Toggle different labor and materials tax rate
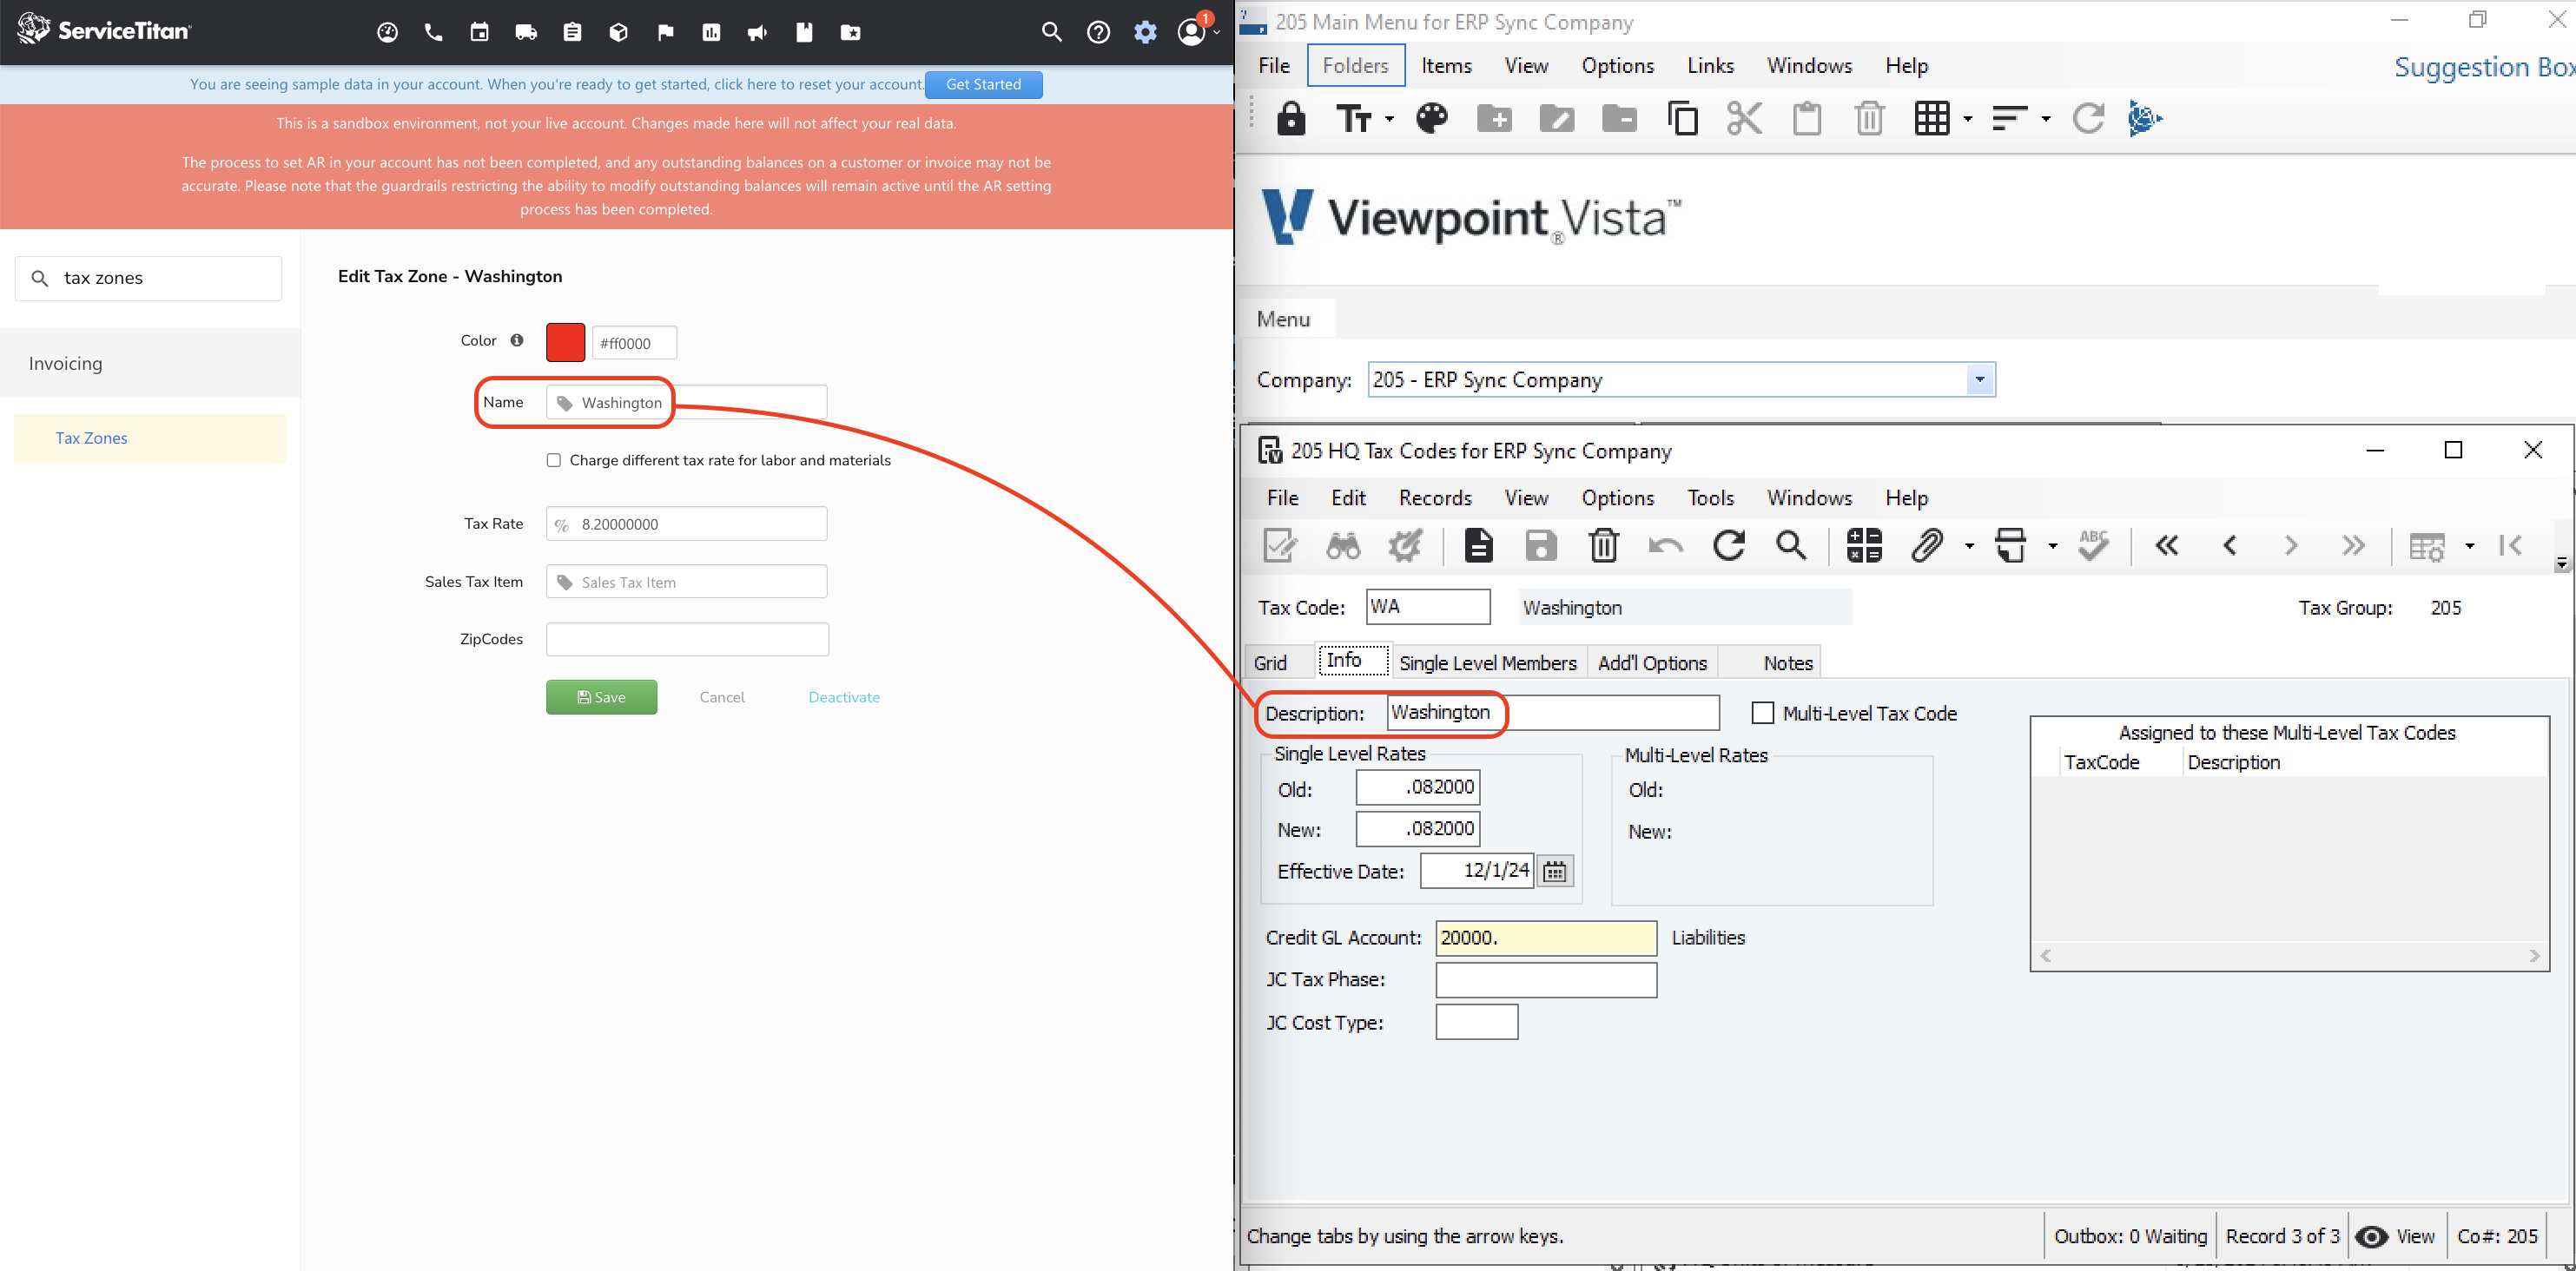Screen dimensions: 2576x1271 click(x=554, y=461)
